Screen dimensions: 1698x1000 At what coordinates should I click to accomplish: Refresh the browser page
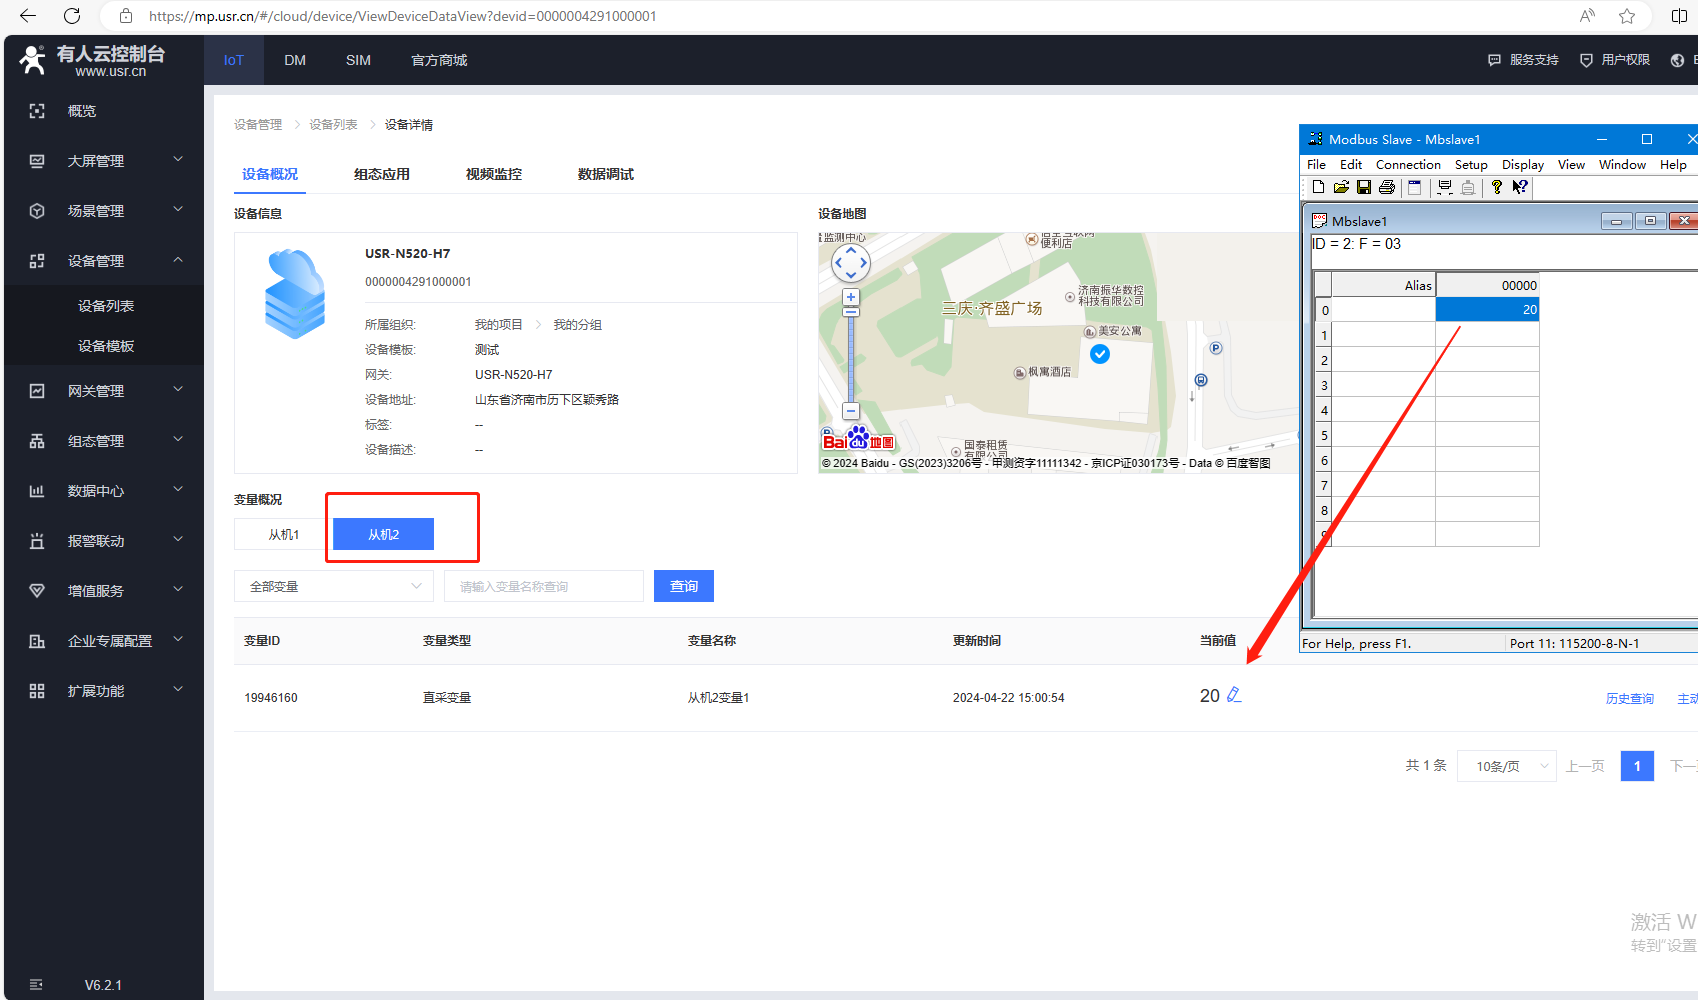(x=72, y=16)
